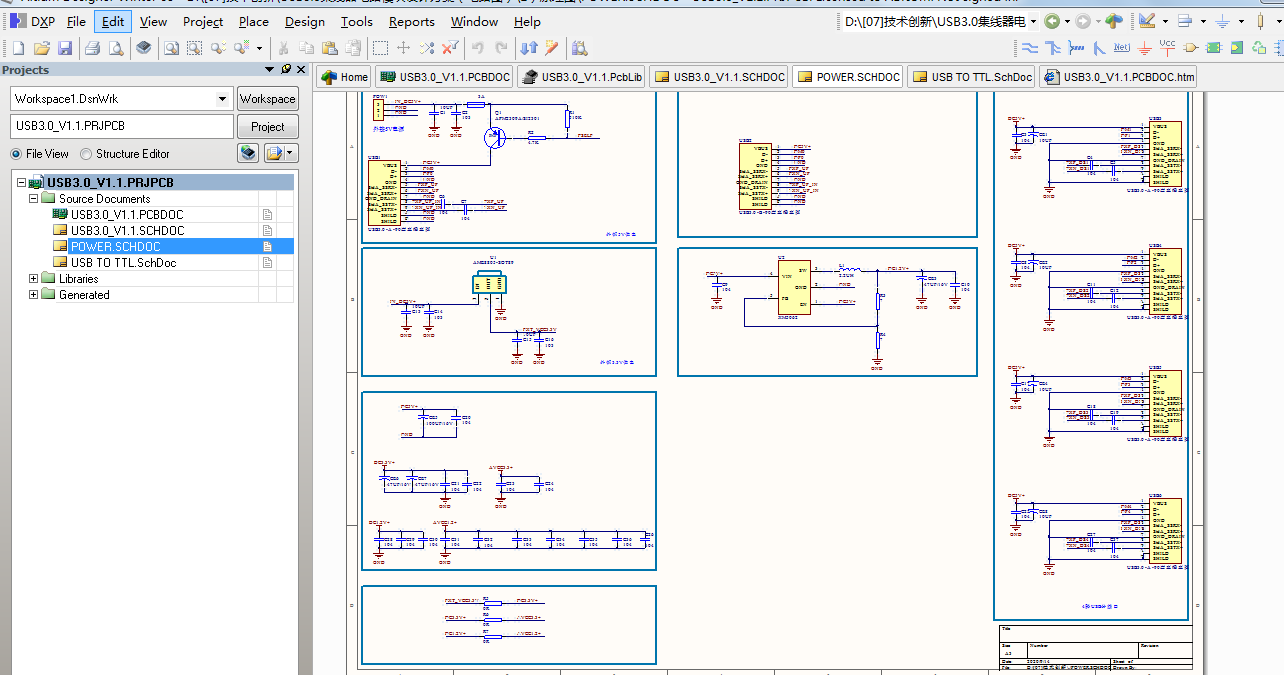Switch to the USB3.0_V1.1.PCBDOC tab
Viewport: 1284px width, 675px height.
click(444, 77)
